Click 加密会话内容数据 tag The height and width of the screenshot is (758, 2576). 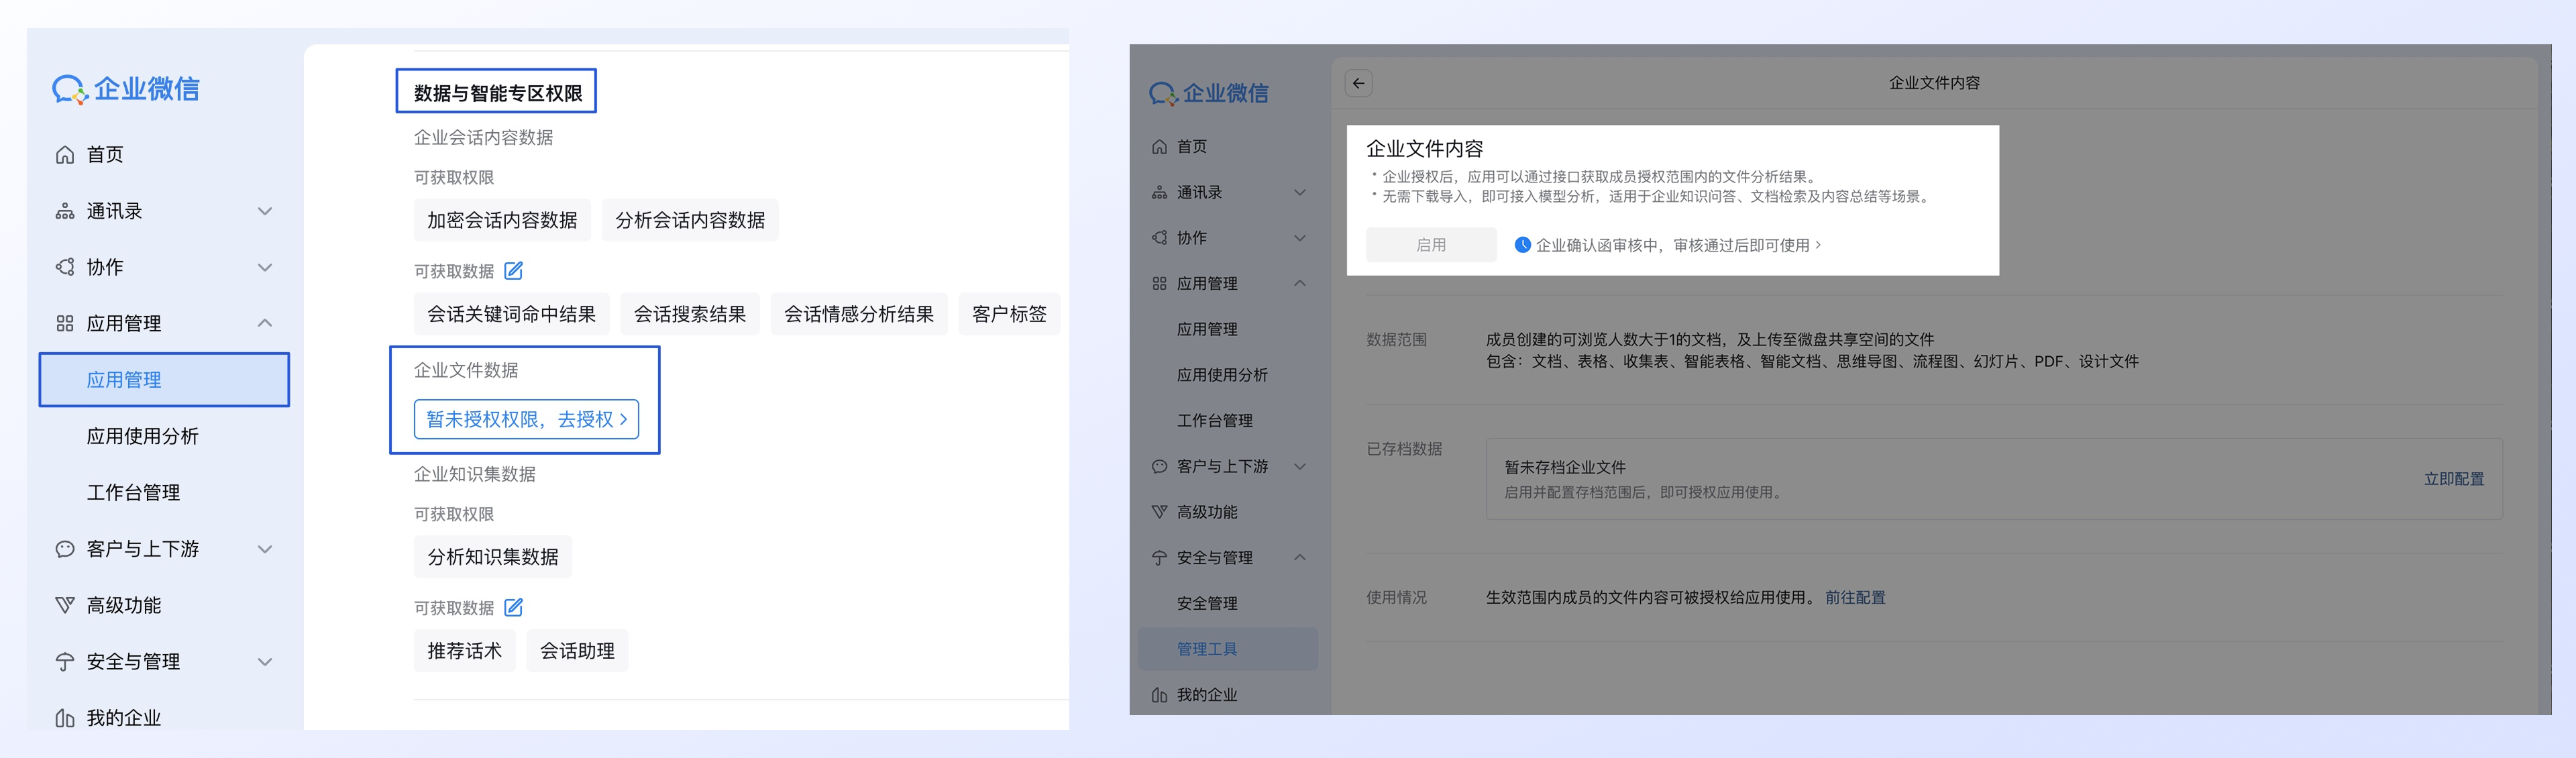pyautogui.click(x=502, y=220)
